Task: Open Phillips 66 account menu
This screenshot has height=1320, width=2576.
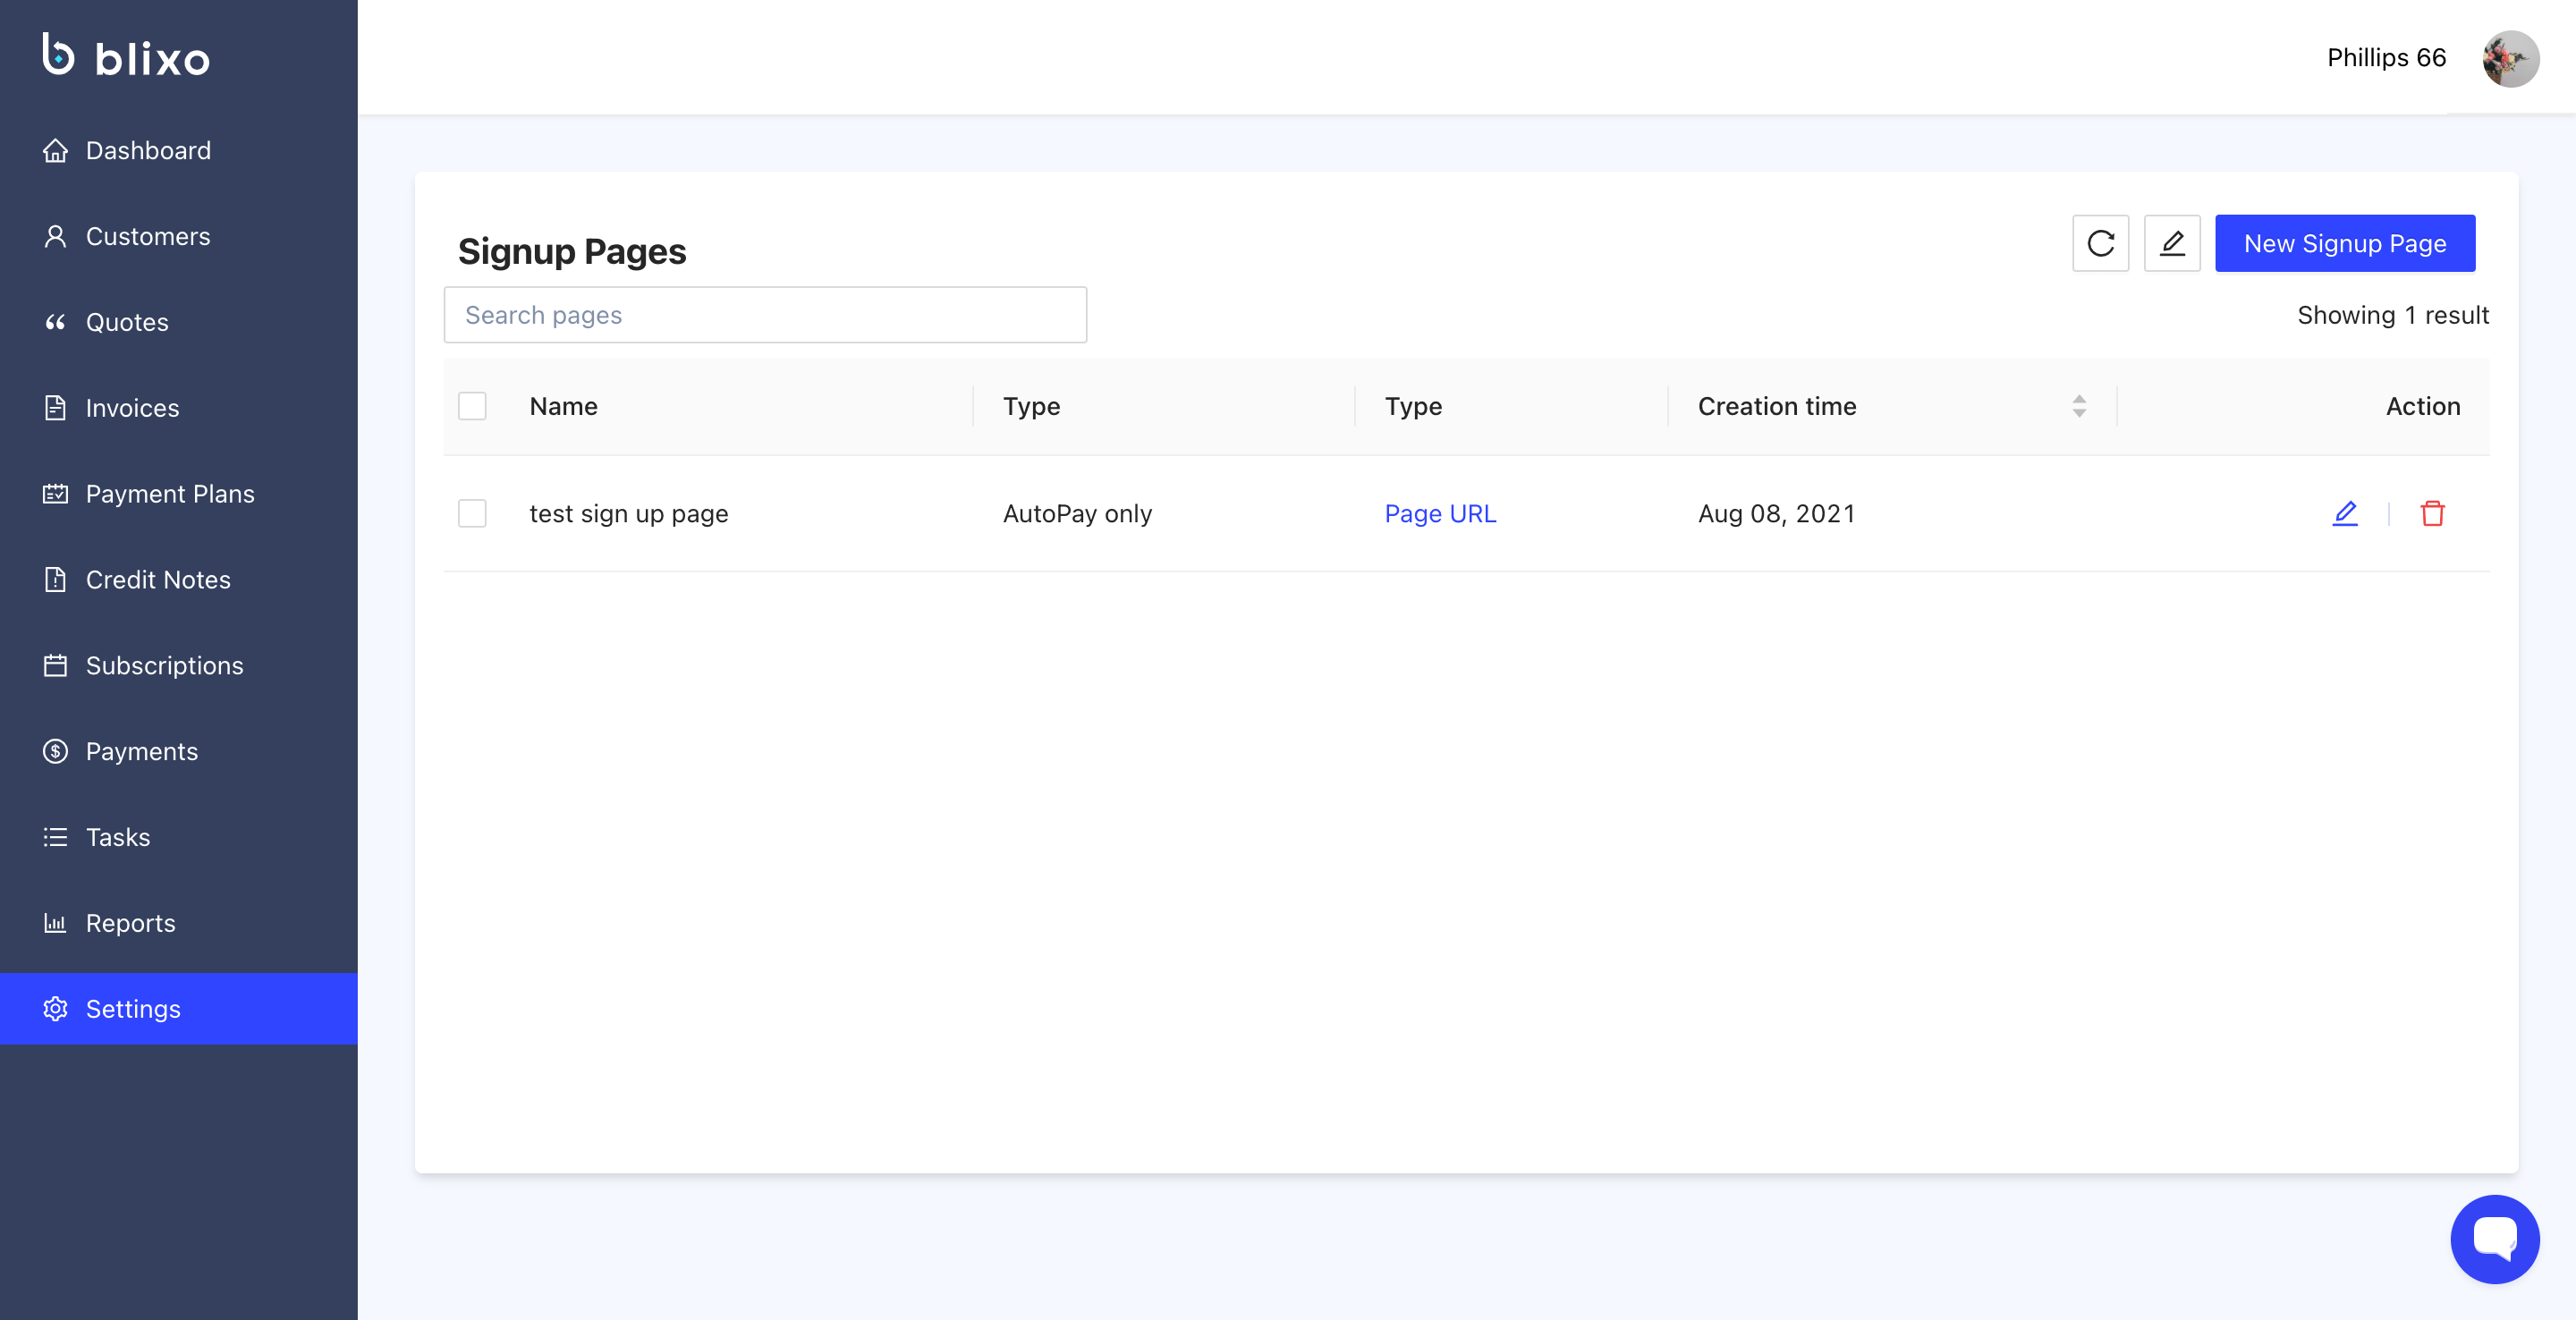Action: coord(2386,58)
